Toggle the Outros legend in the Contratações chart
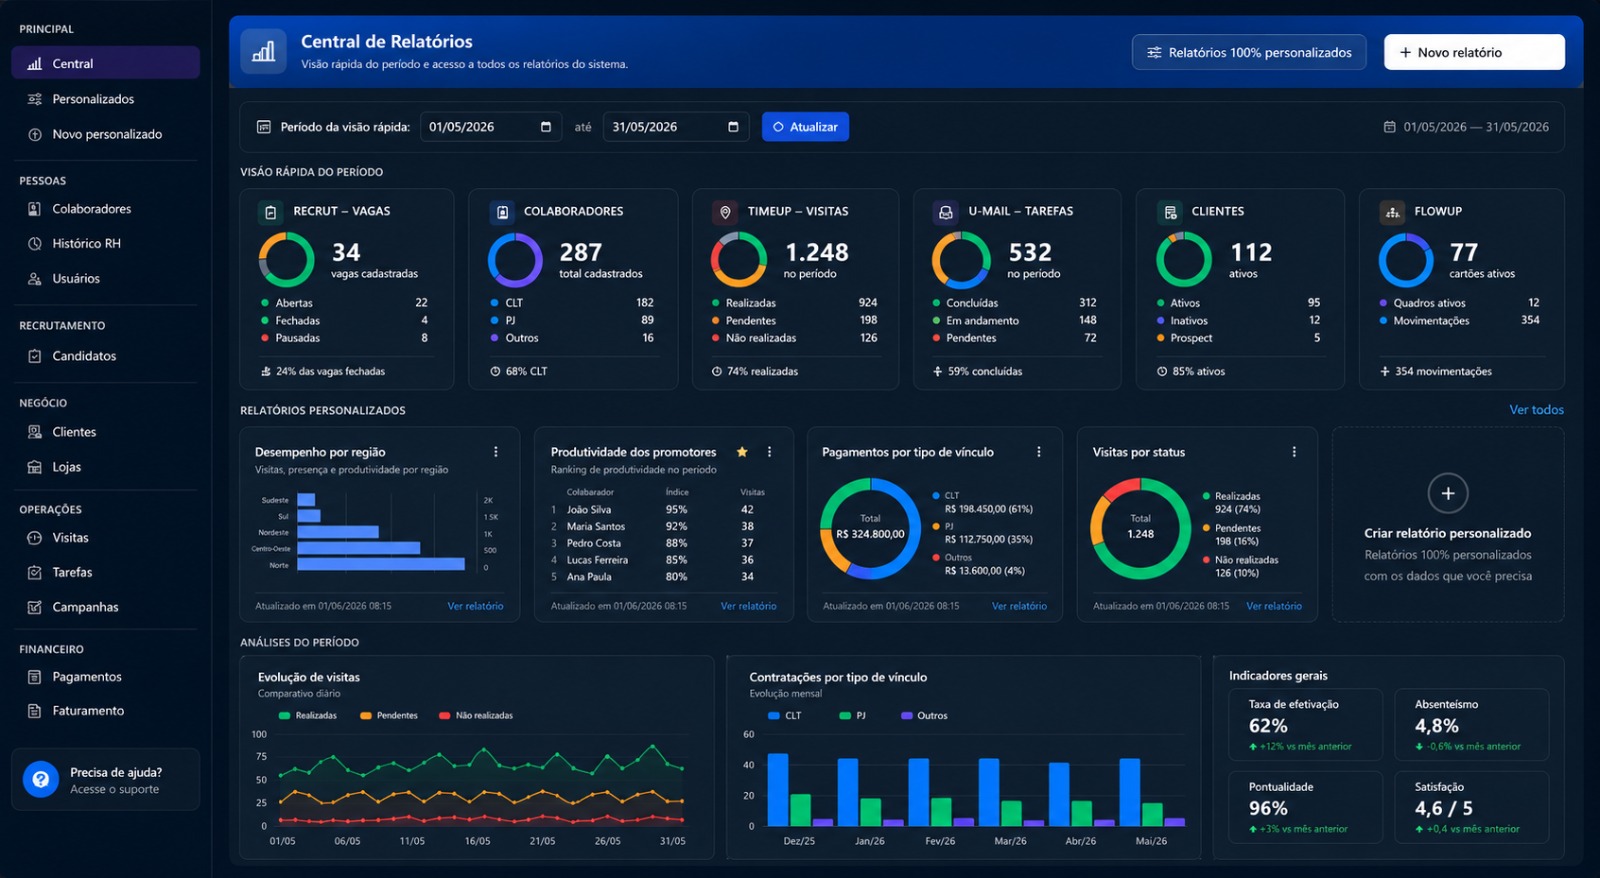 click(x=924, y=716)
